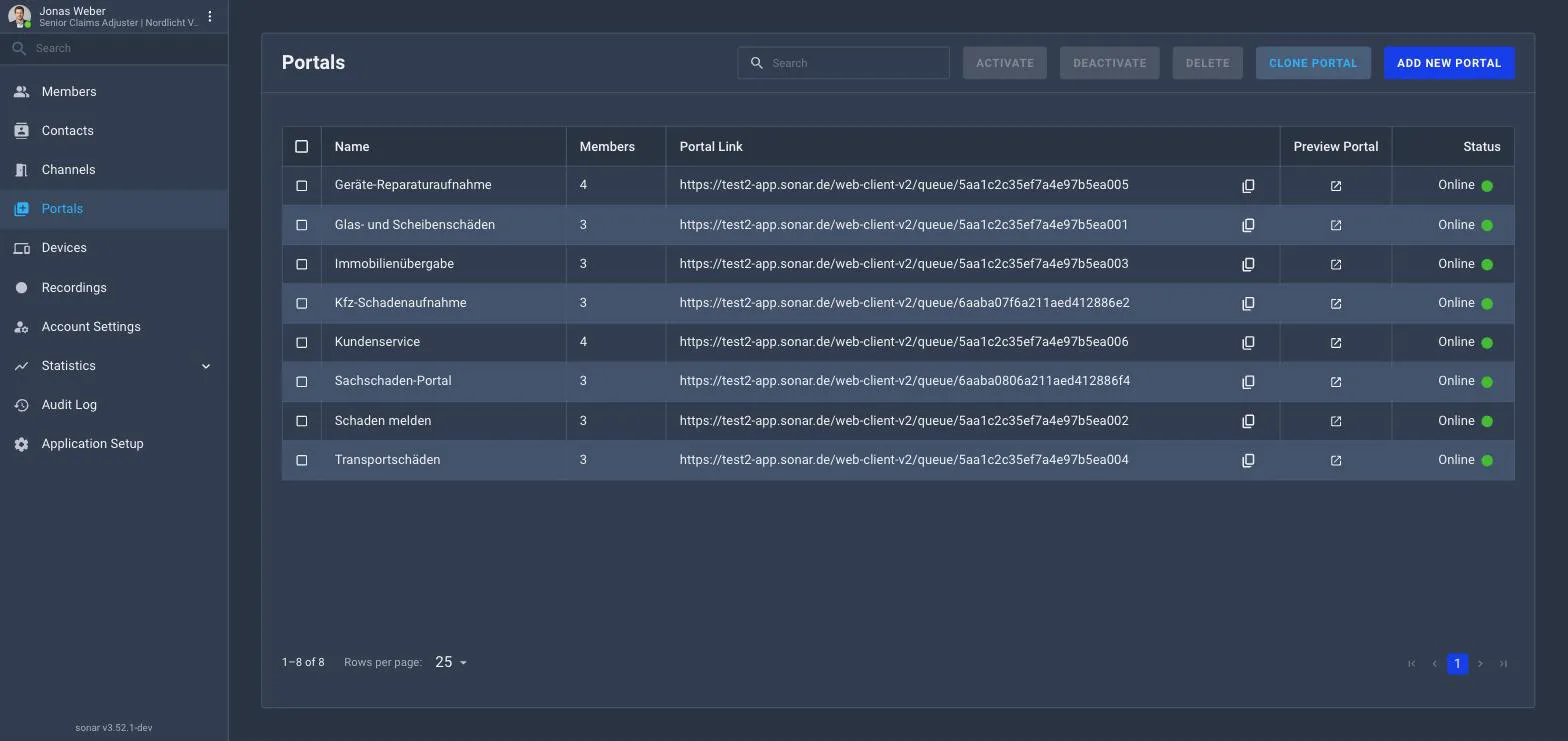Copy the Immobilienübergabe portal link
The height and width of the screenshot is (741, 1568).
pyautogui.click(x=1248, y=264)
